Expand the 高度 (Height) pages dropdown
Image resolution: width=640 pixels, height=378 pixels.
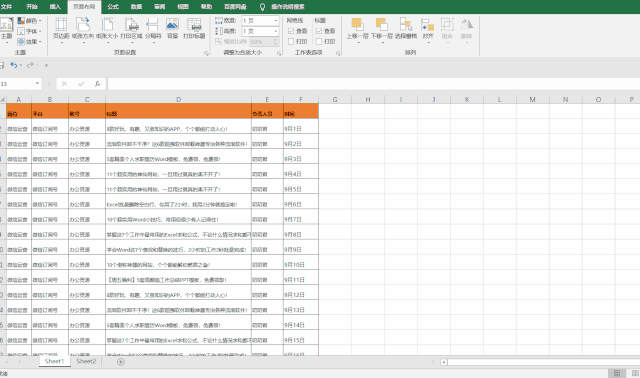tap(276, 31)
